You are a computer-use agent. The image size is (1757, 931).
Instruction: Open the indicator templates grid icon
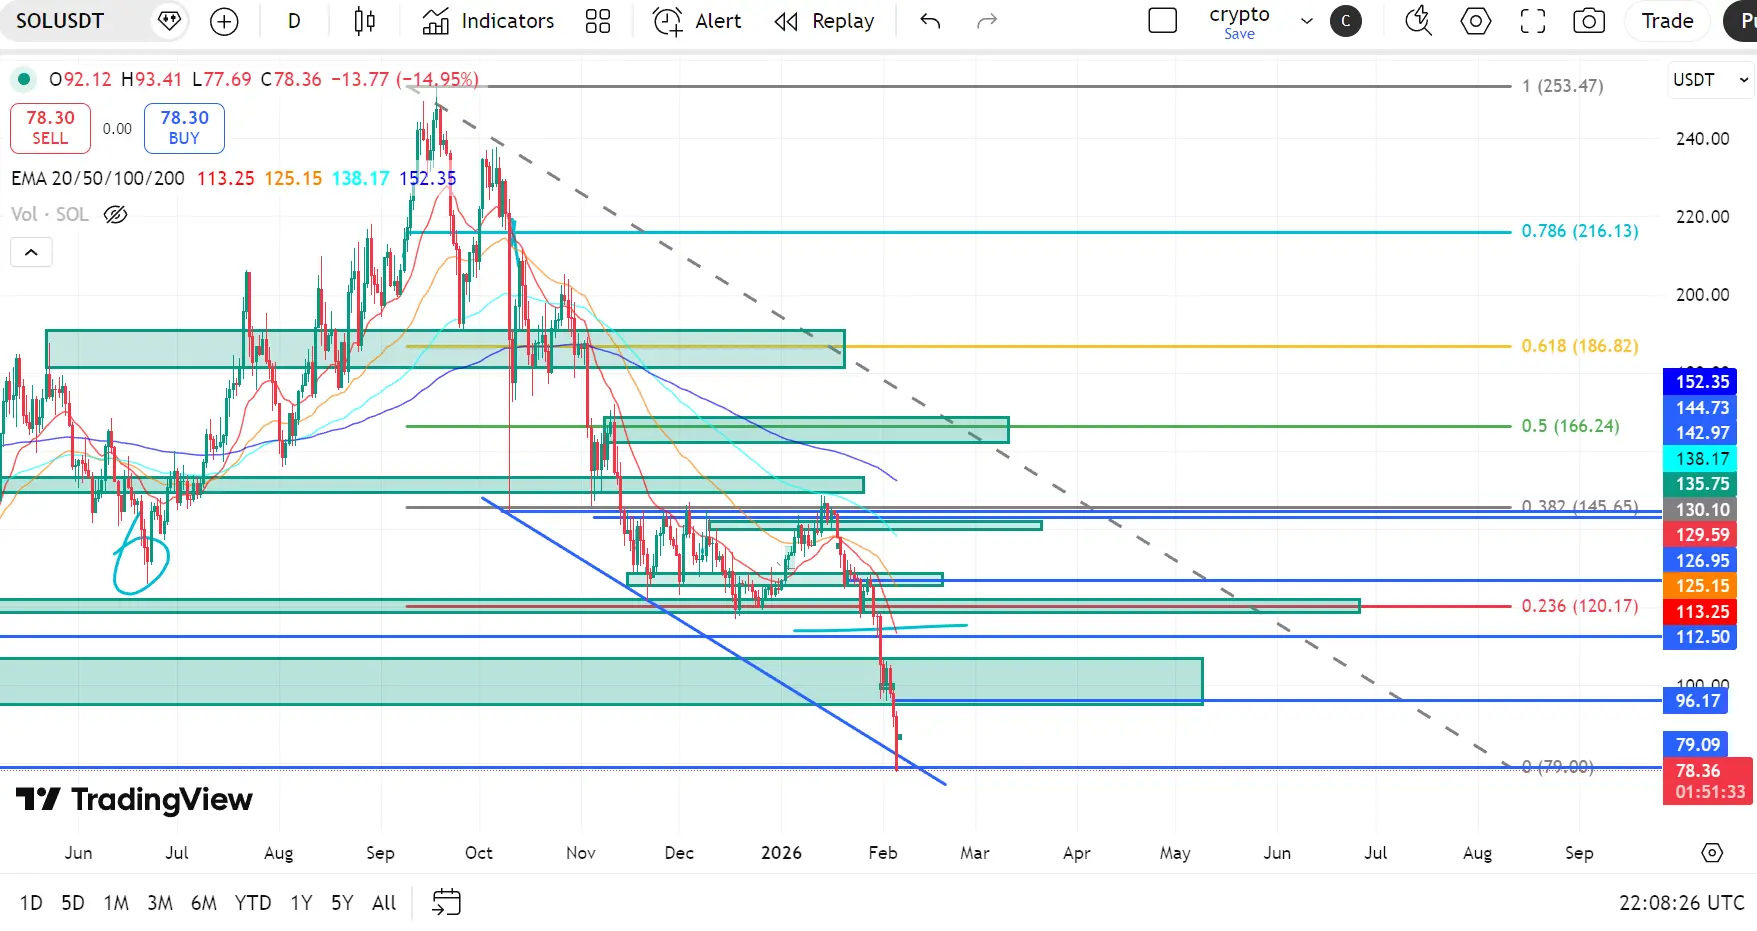(x=598, y=21)
